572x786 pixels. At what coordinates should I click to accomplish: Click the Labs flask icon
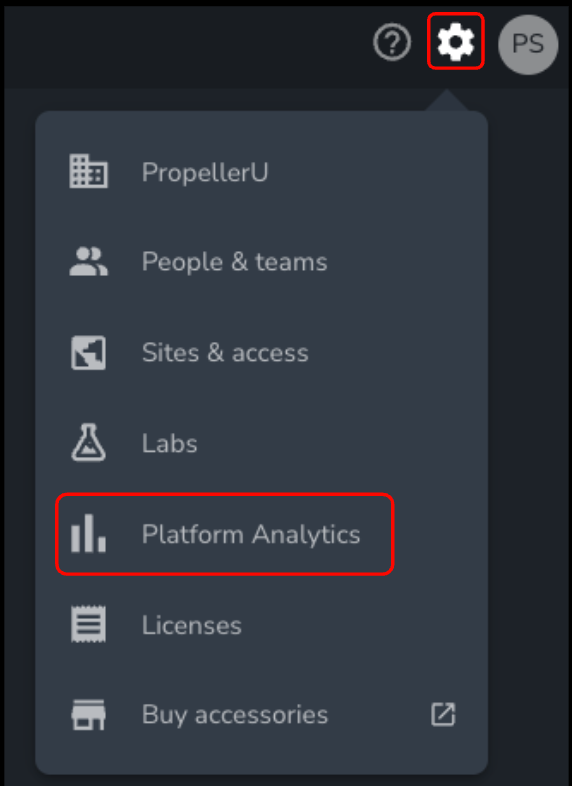pos(88,443)
